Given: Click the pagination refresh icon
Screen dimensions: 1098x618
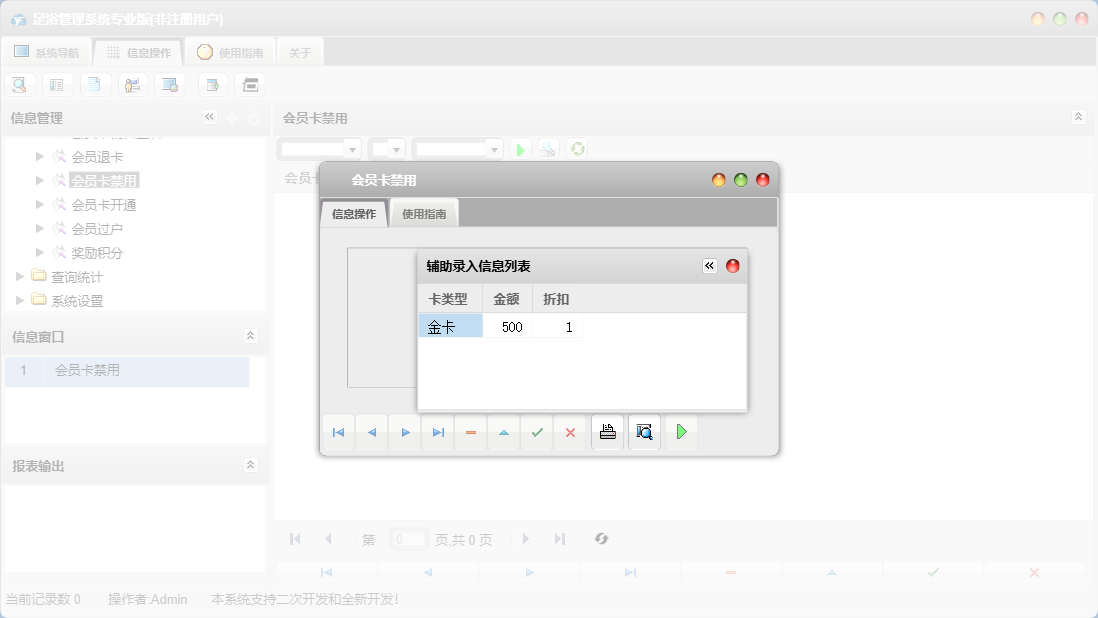Looking at the screenshot, I should [x=602, y=539].
